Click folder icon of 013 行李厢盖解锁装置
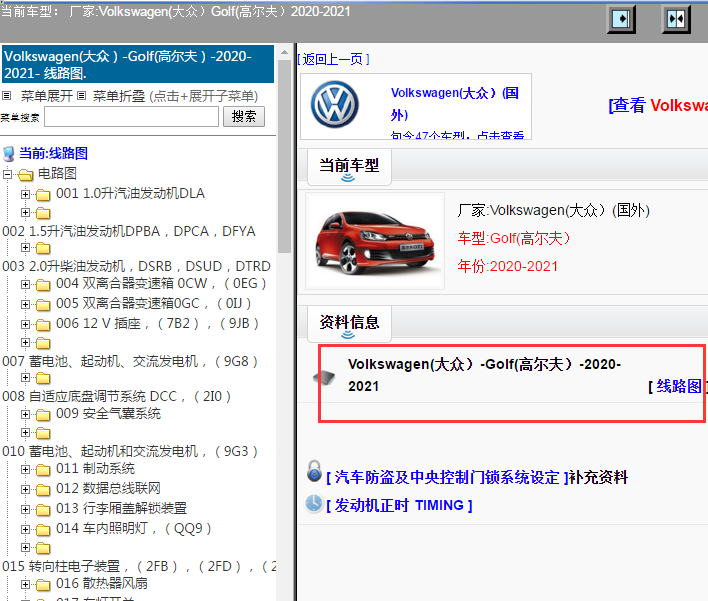The width and height of the screenshot is (708, 601). 43,509
